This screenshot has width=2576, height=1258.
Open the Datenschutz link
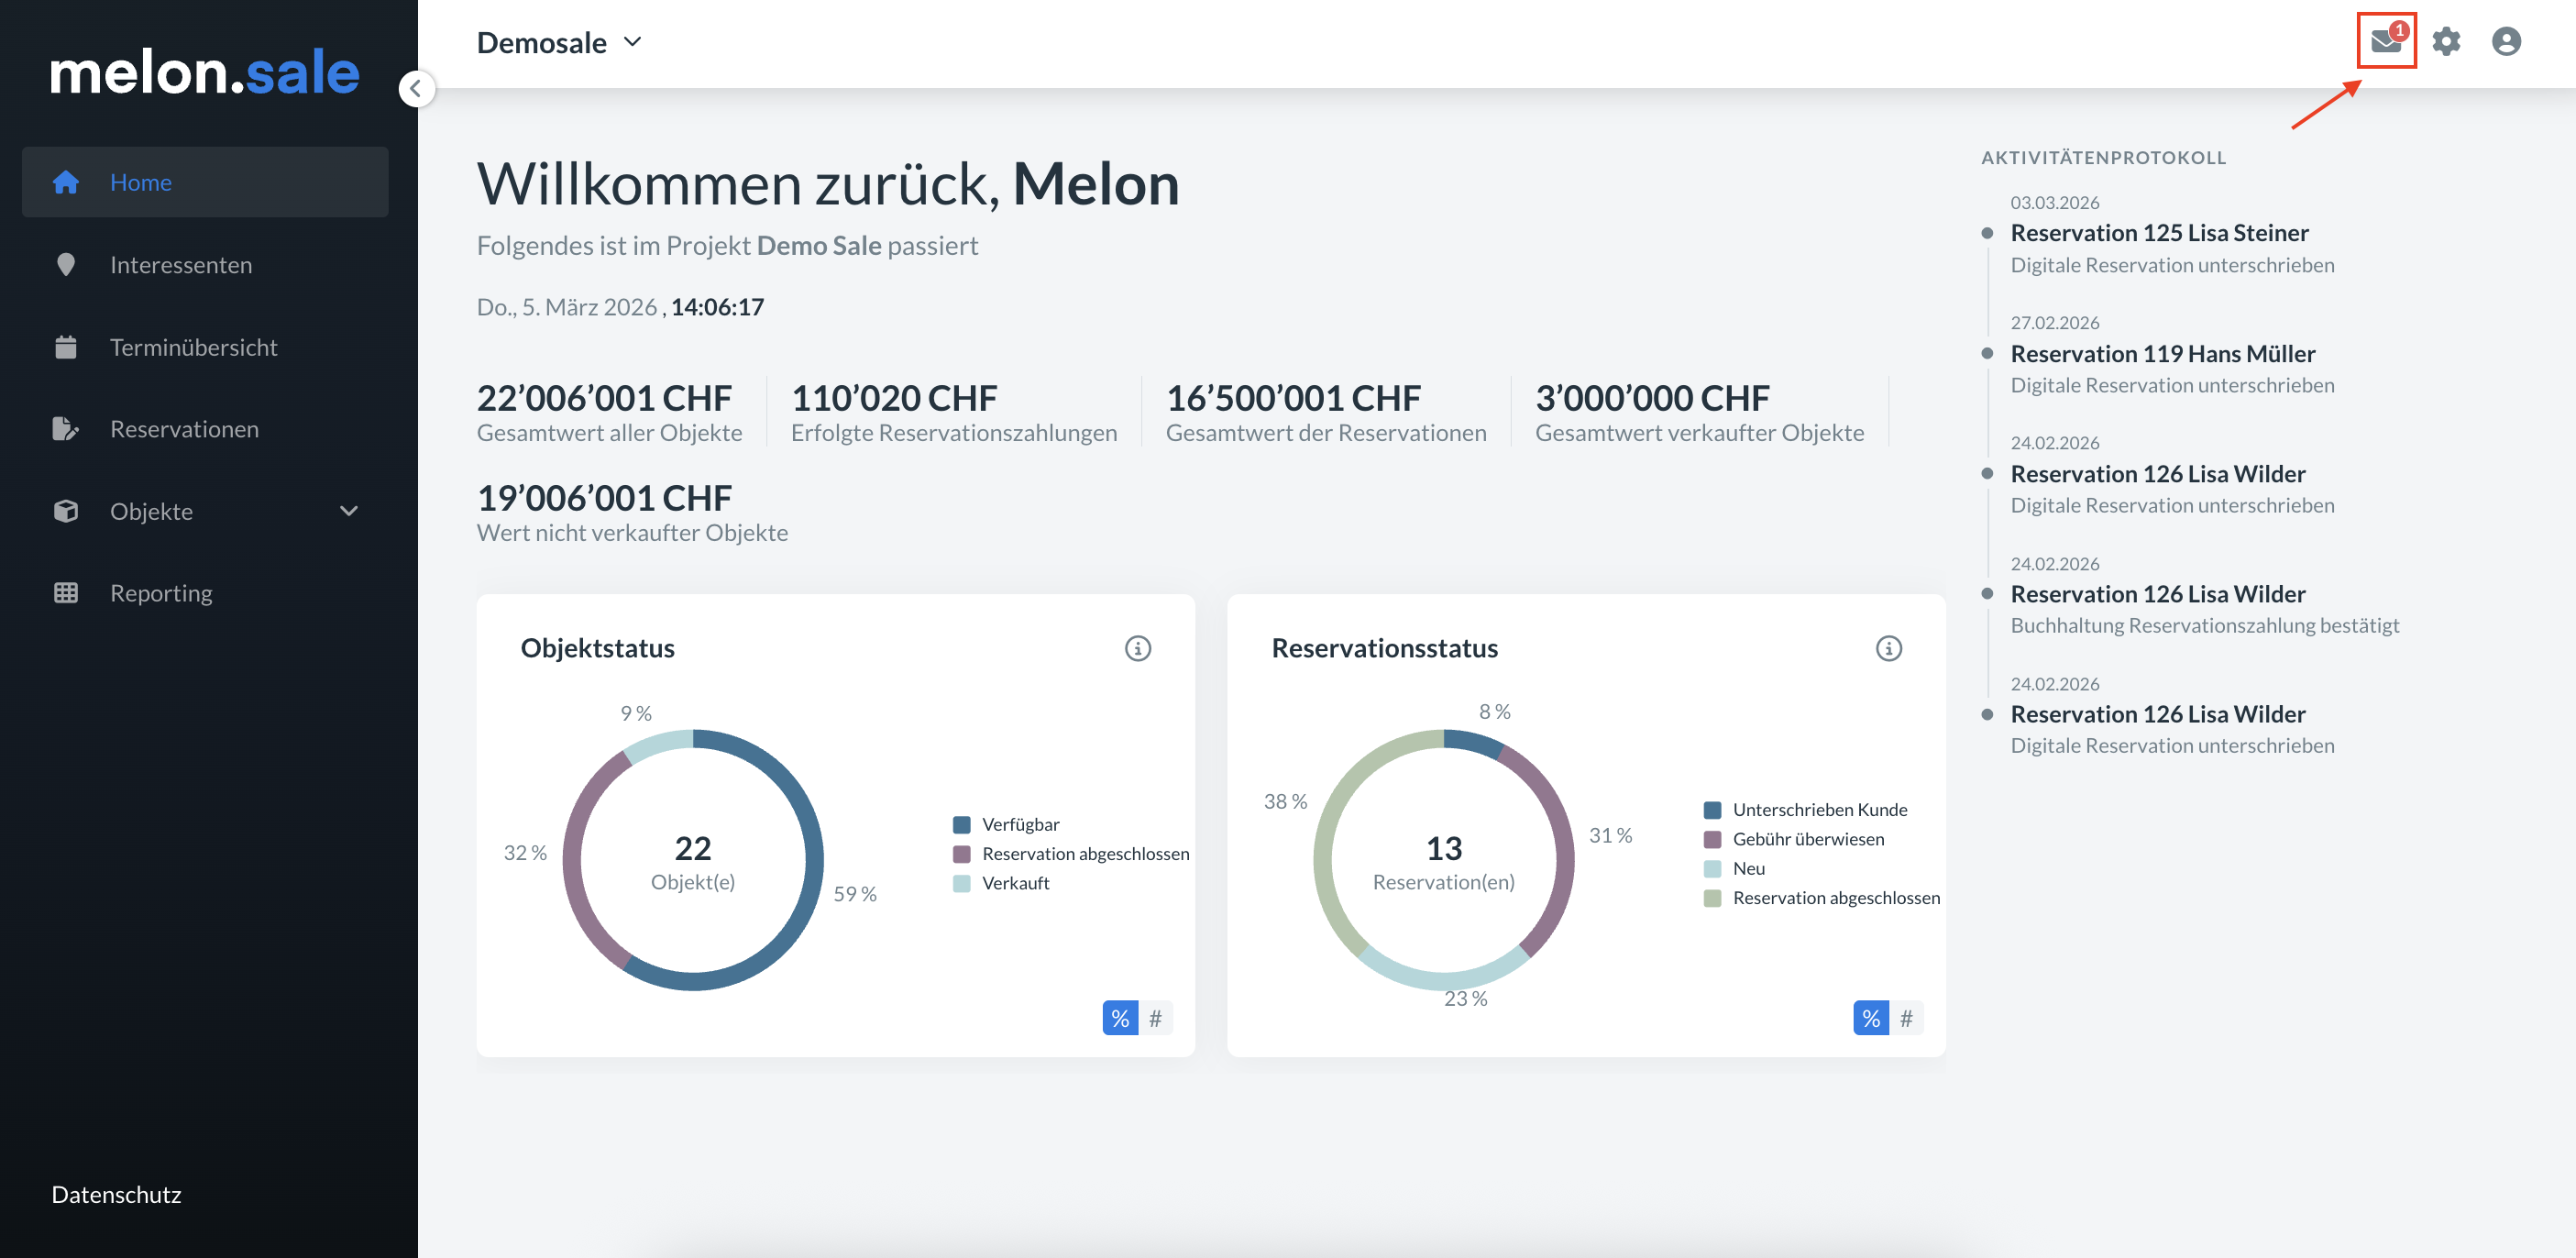(116, 1194)
